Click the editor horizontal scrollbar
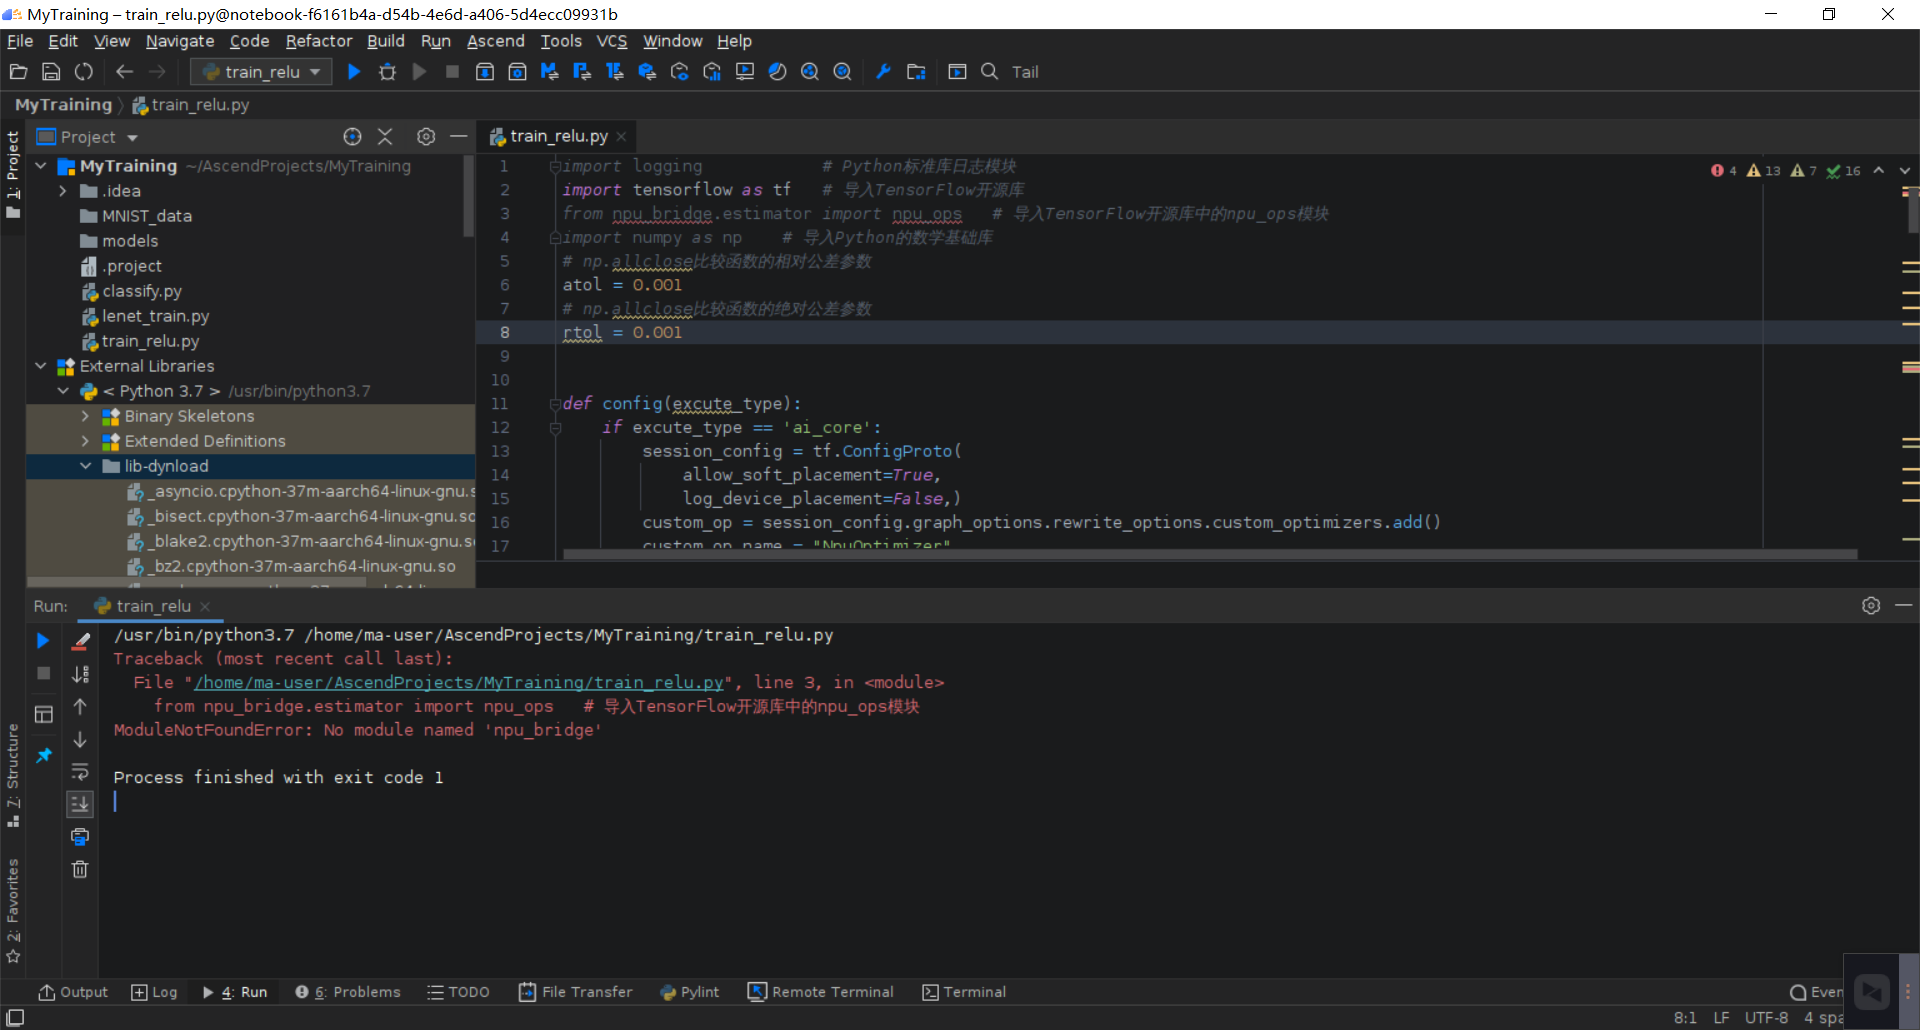The height and width of the screenshot is (1030, 1920). point(1210,554)
